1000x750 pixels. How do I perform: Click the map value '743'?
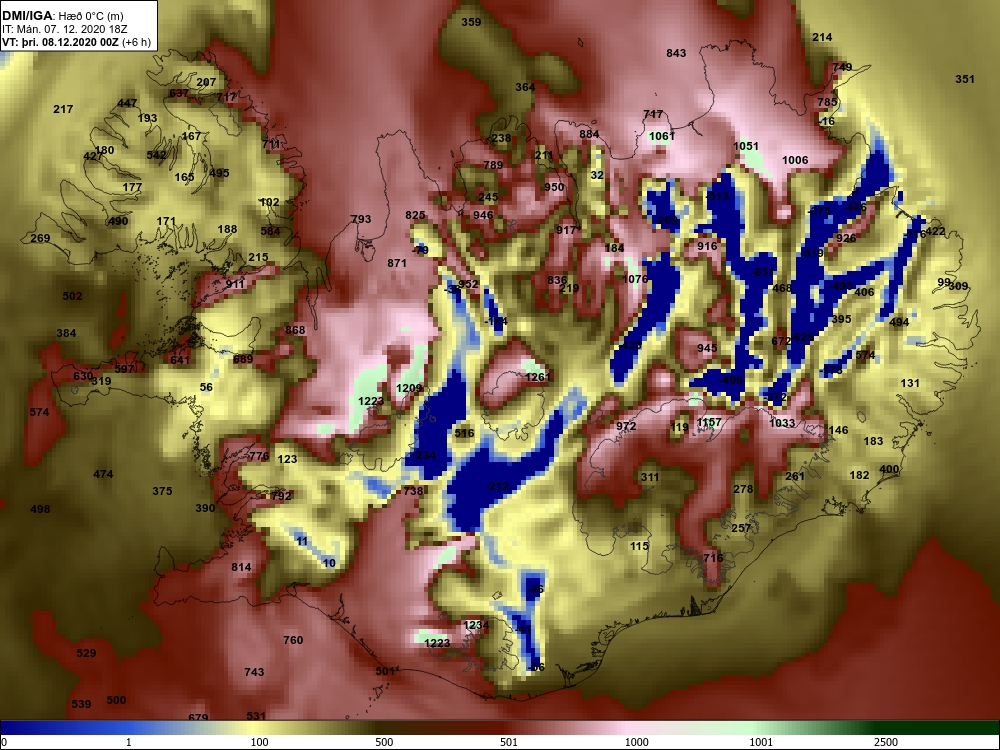(x=254, y=672)
